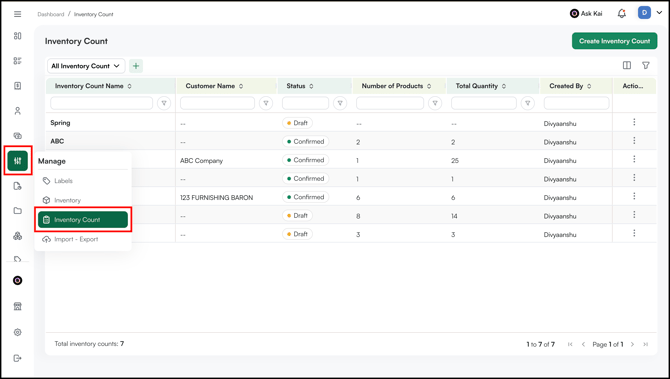
Task: Open Inventory Count Name filter options
Action: pyautogui.click(x=164, y=103)
